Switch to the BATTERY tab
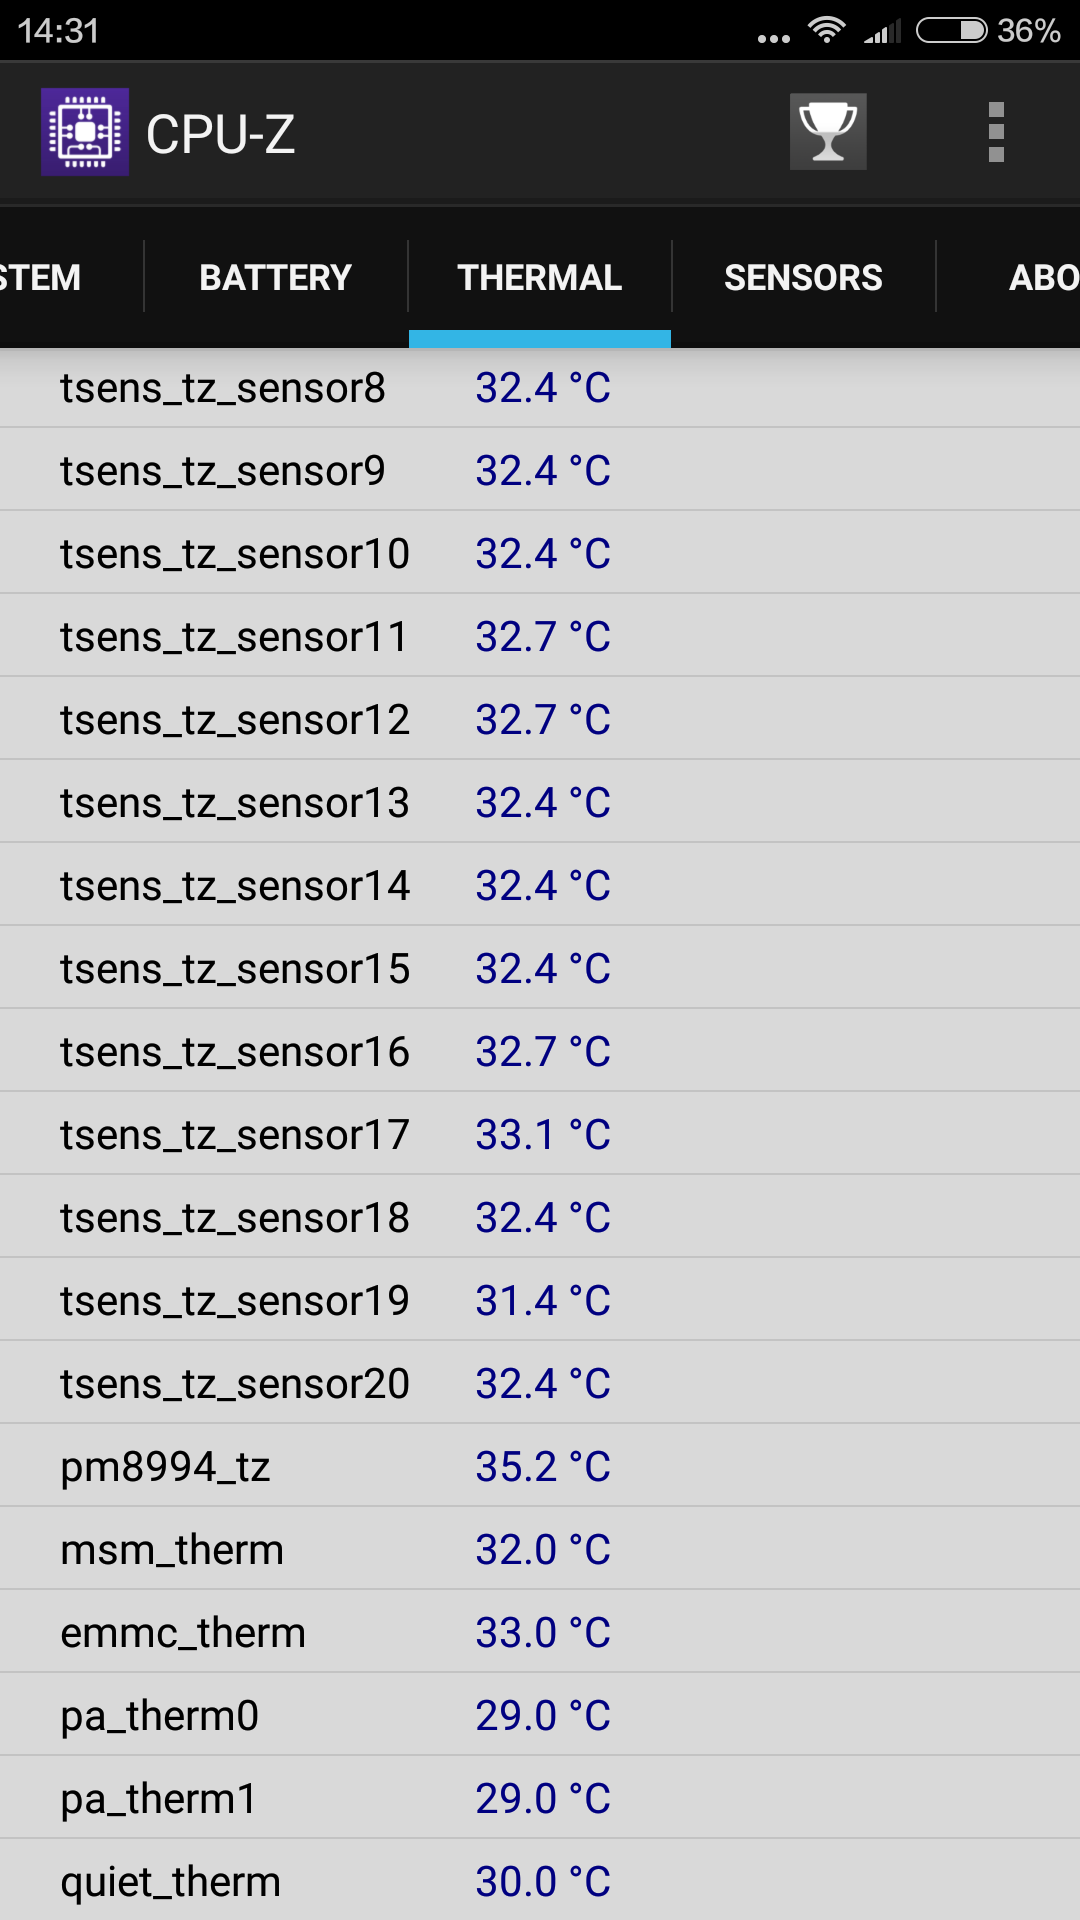This screenshot has height=1920, width=1080. [276, 277]
